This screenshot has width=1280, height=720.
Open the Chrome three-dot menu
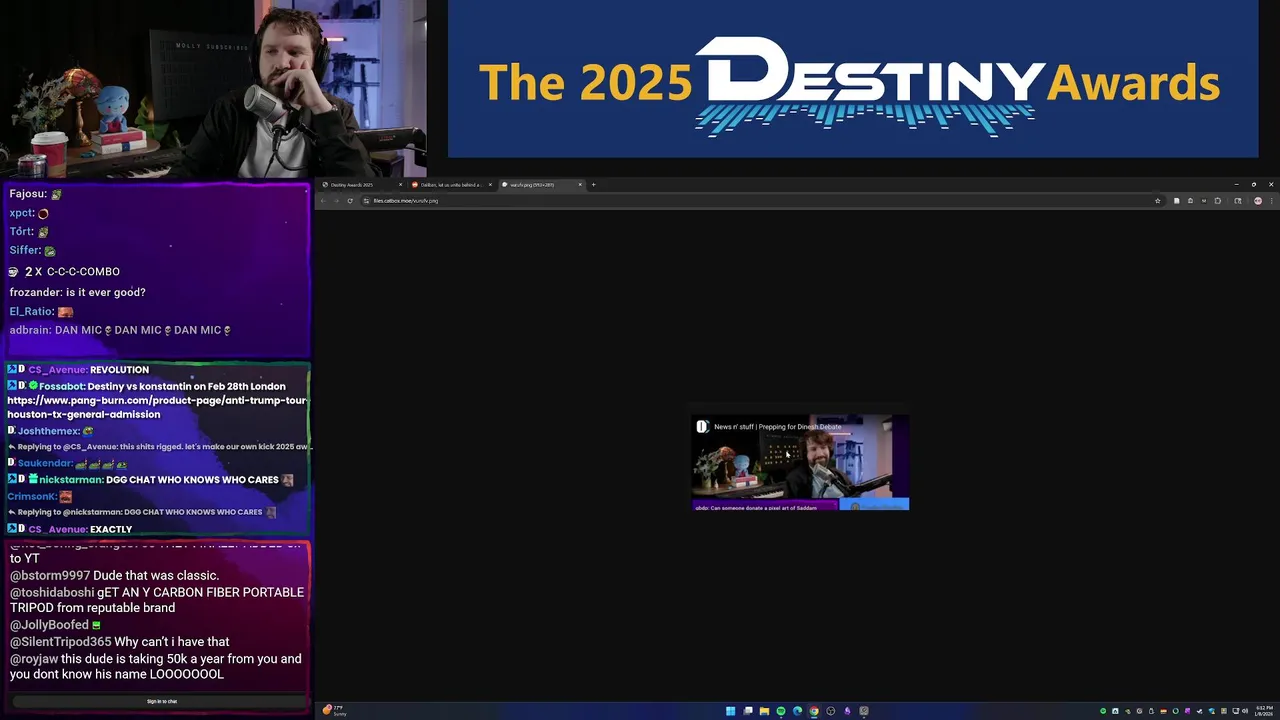1271,201
